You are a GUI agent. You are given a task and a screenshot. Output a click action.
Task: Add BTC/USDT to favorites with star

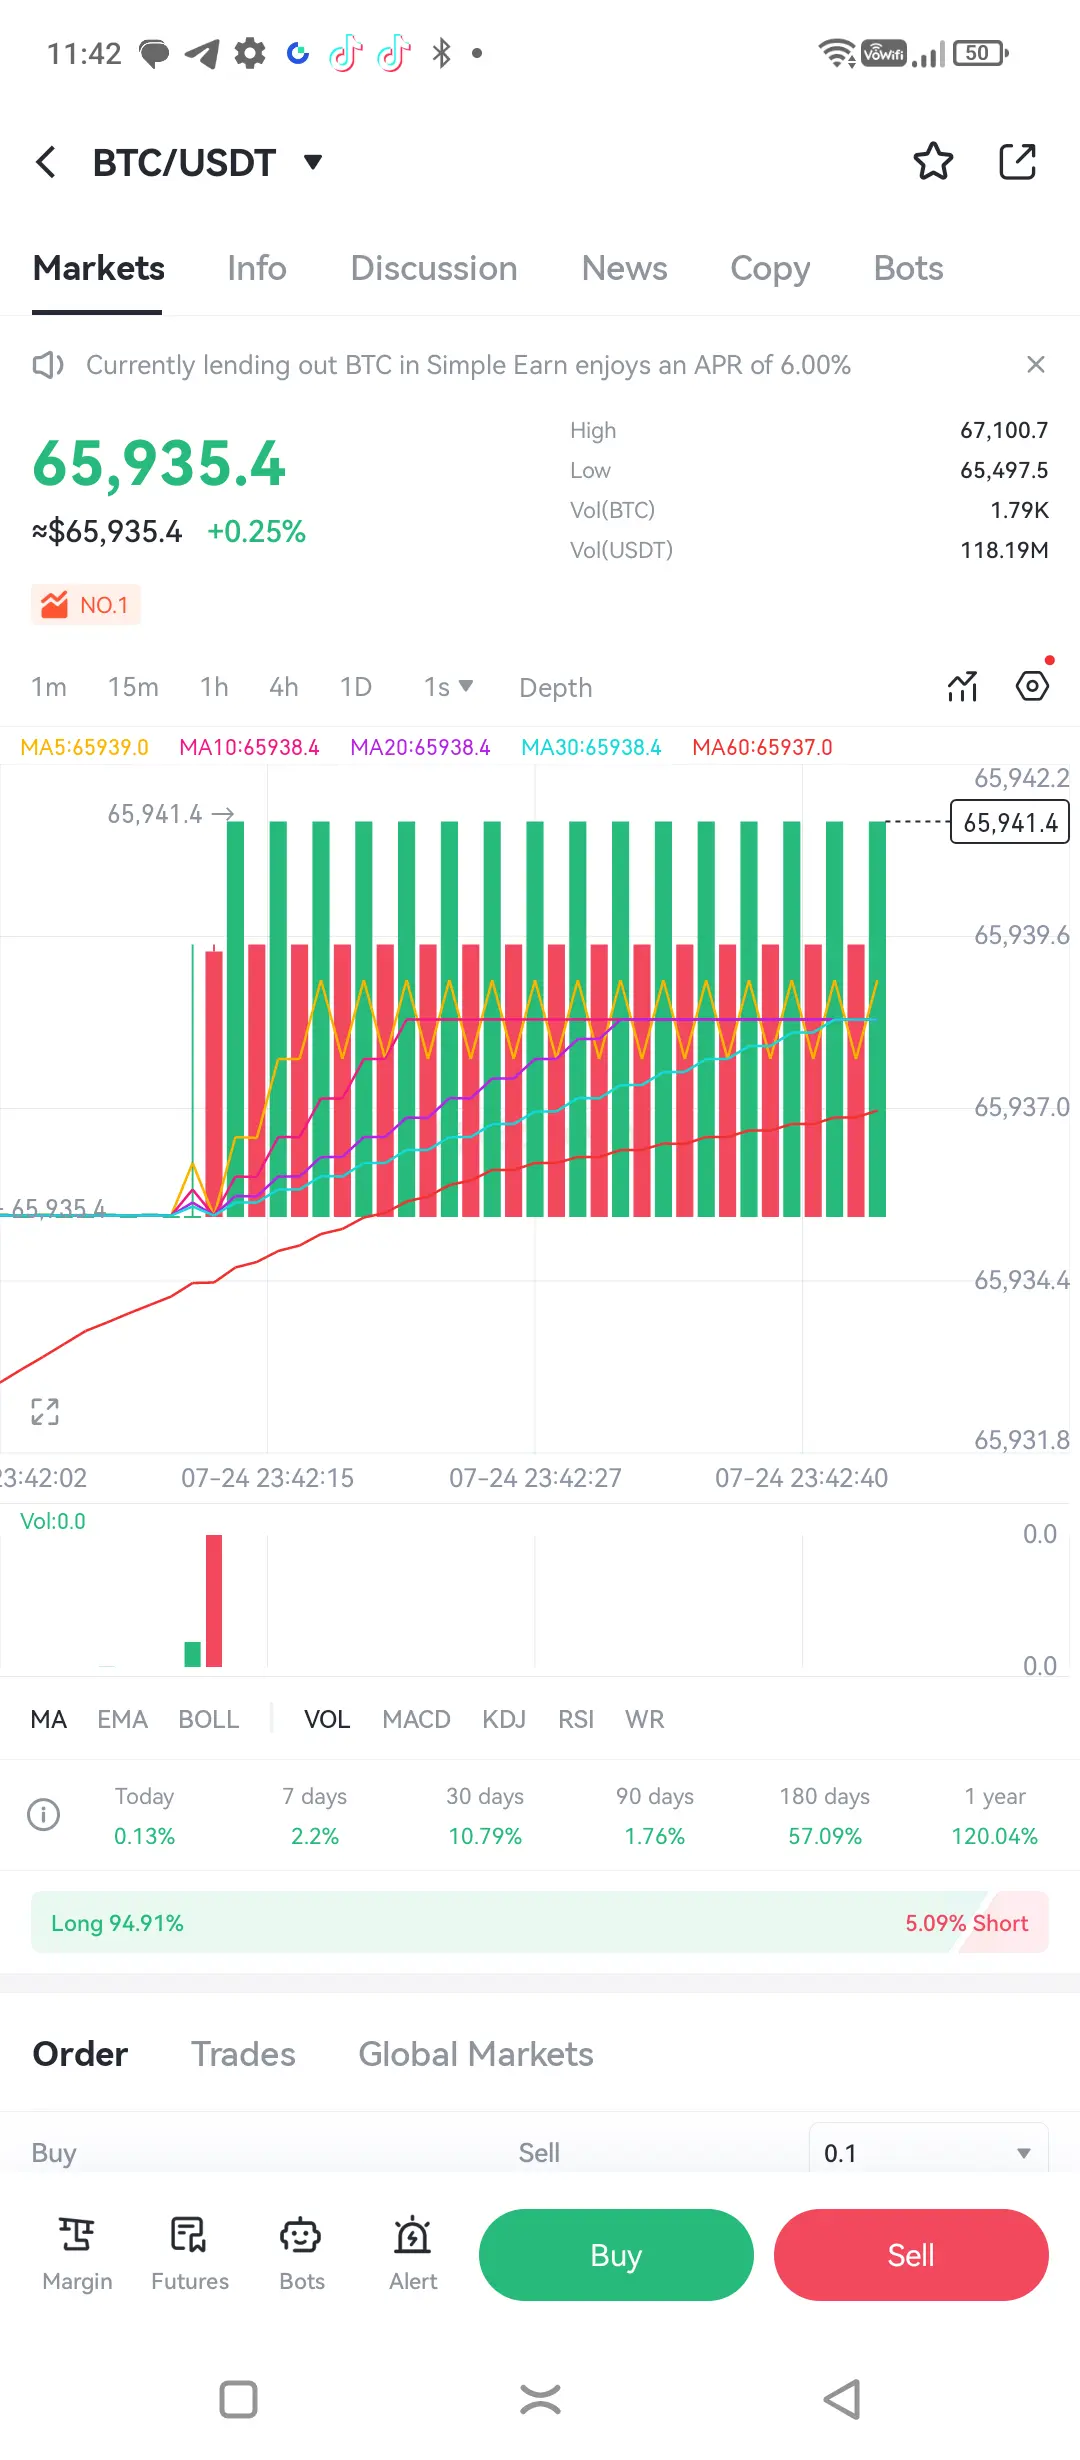[933, 161]
